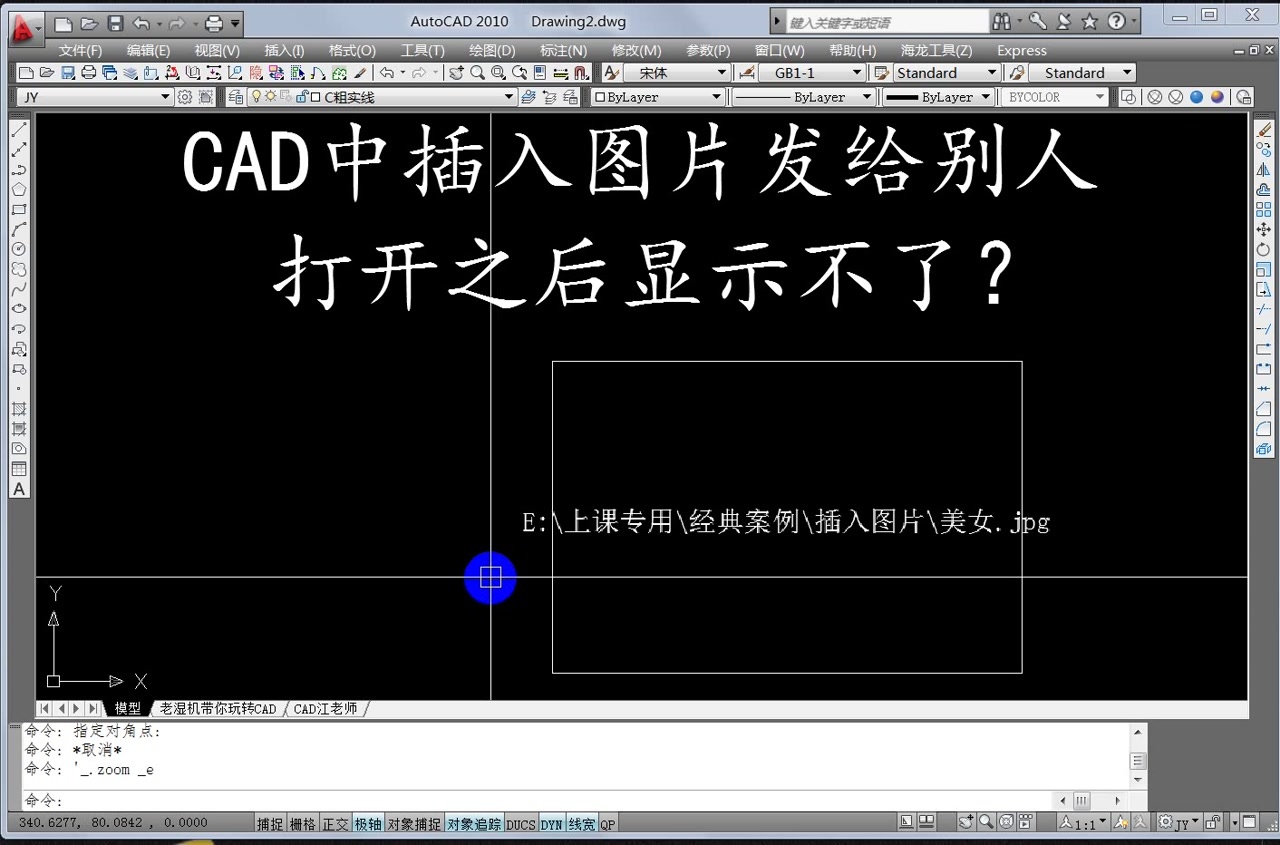Toggle DUCS in status bar
Viewport: 1280px width, 845px height.
tap(521, 824)
